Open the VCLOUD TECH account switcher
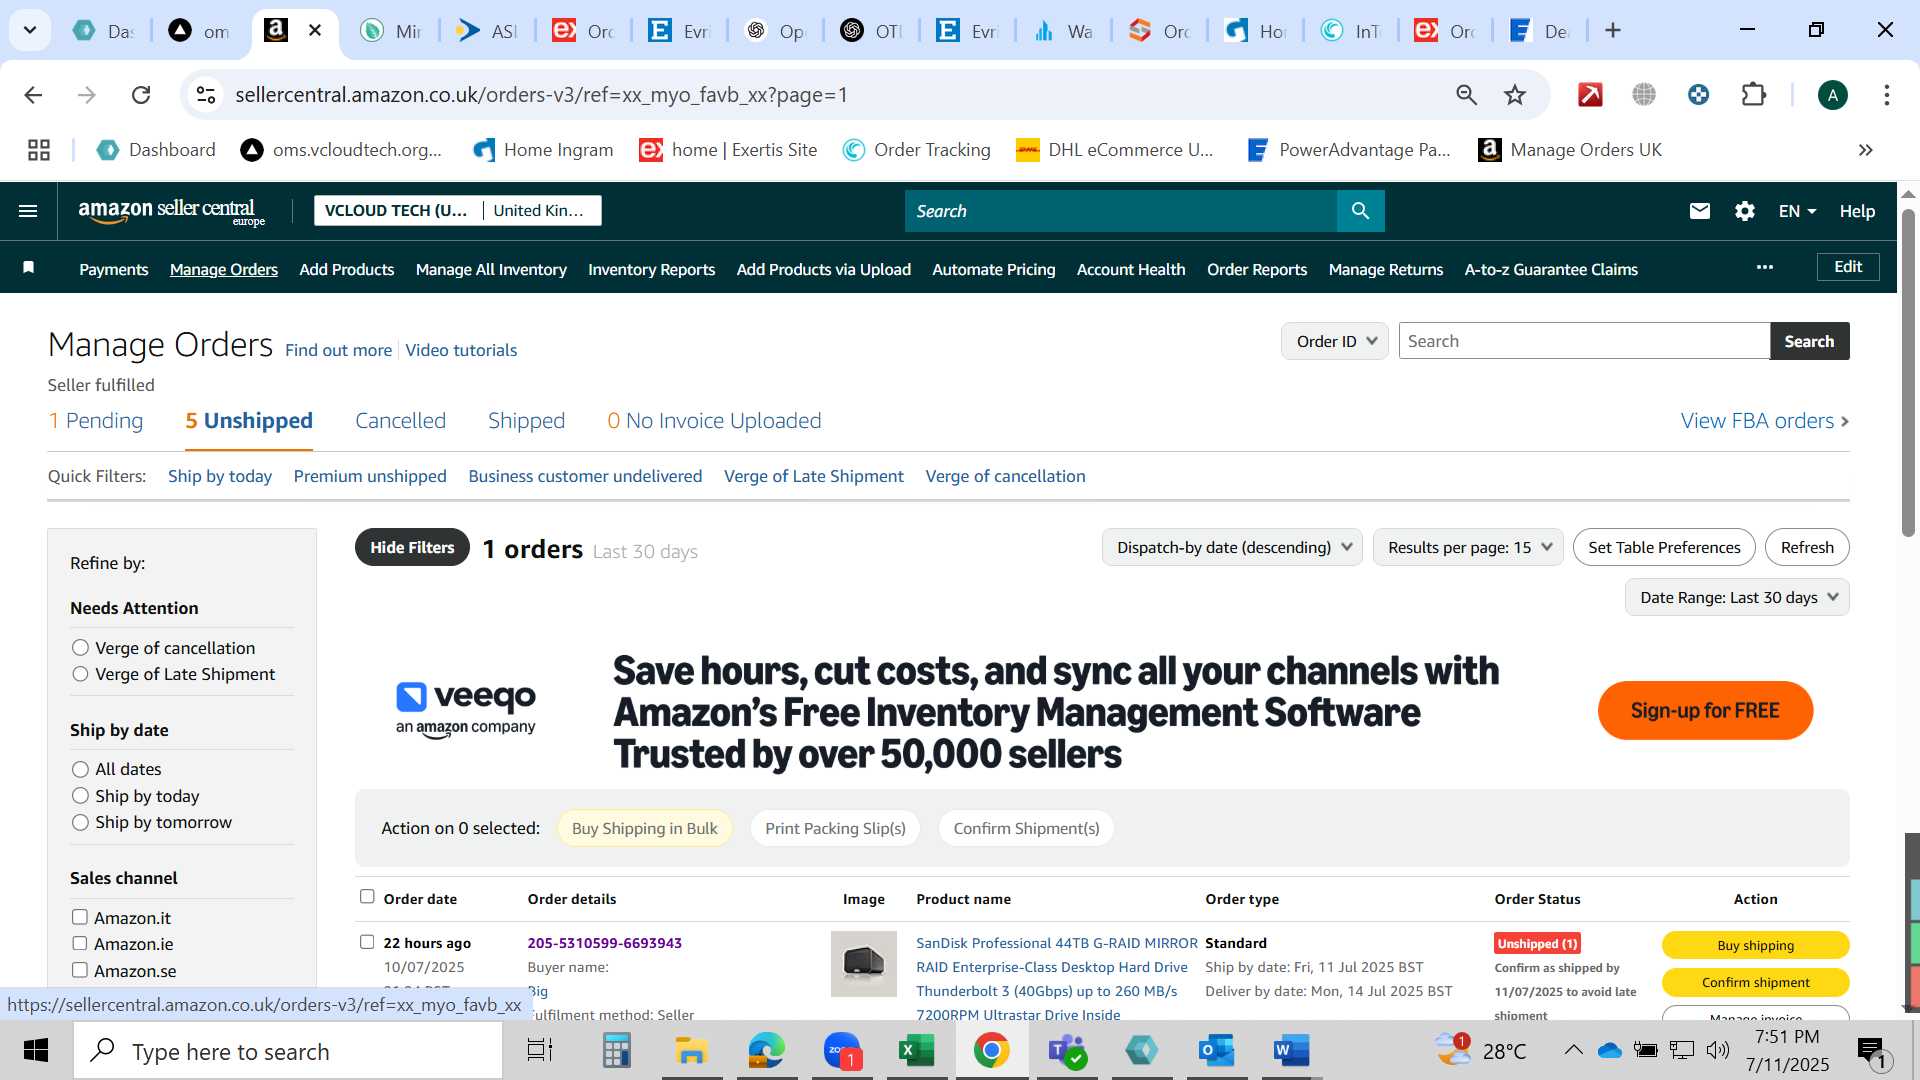This screenshot has height=1080, width=1920. [x=458, y=210]
